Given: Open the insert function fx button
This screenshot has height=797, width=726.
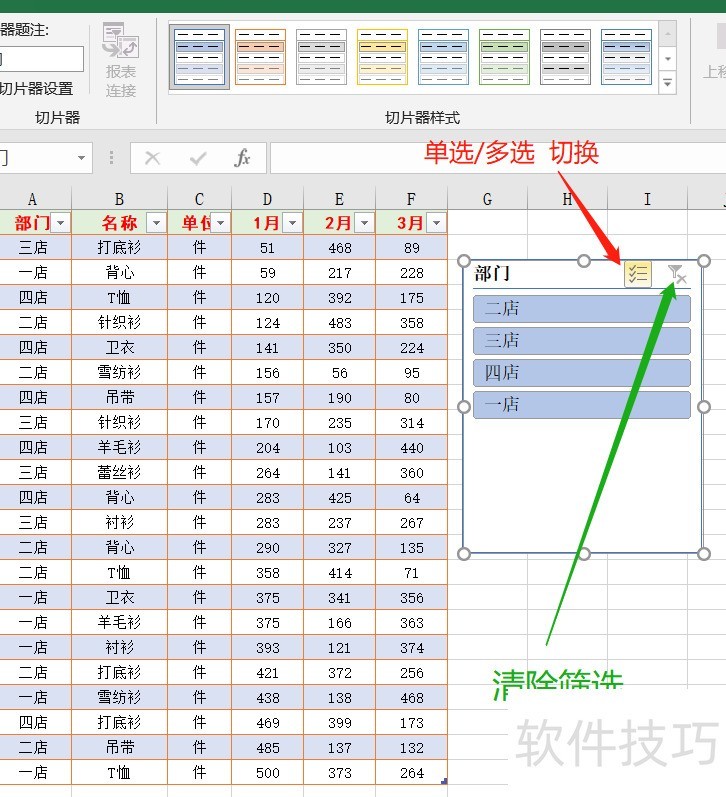Looking at the screenshot, I should (x=243, y=158).
